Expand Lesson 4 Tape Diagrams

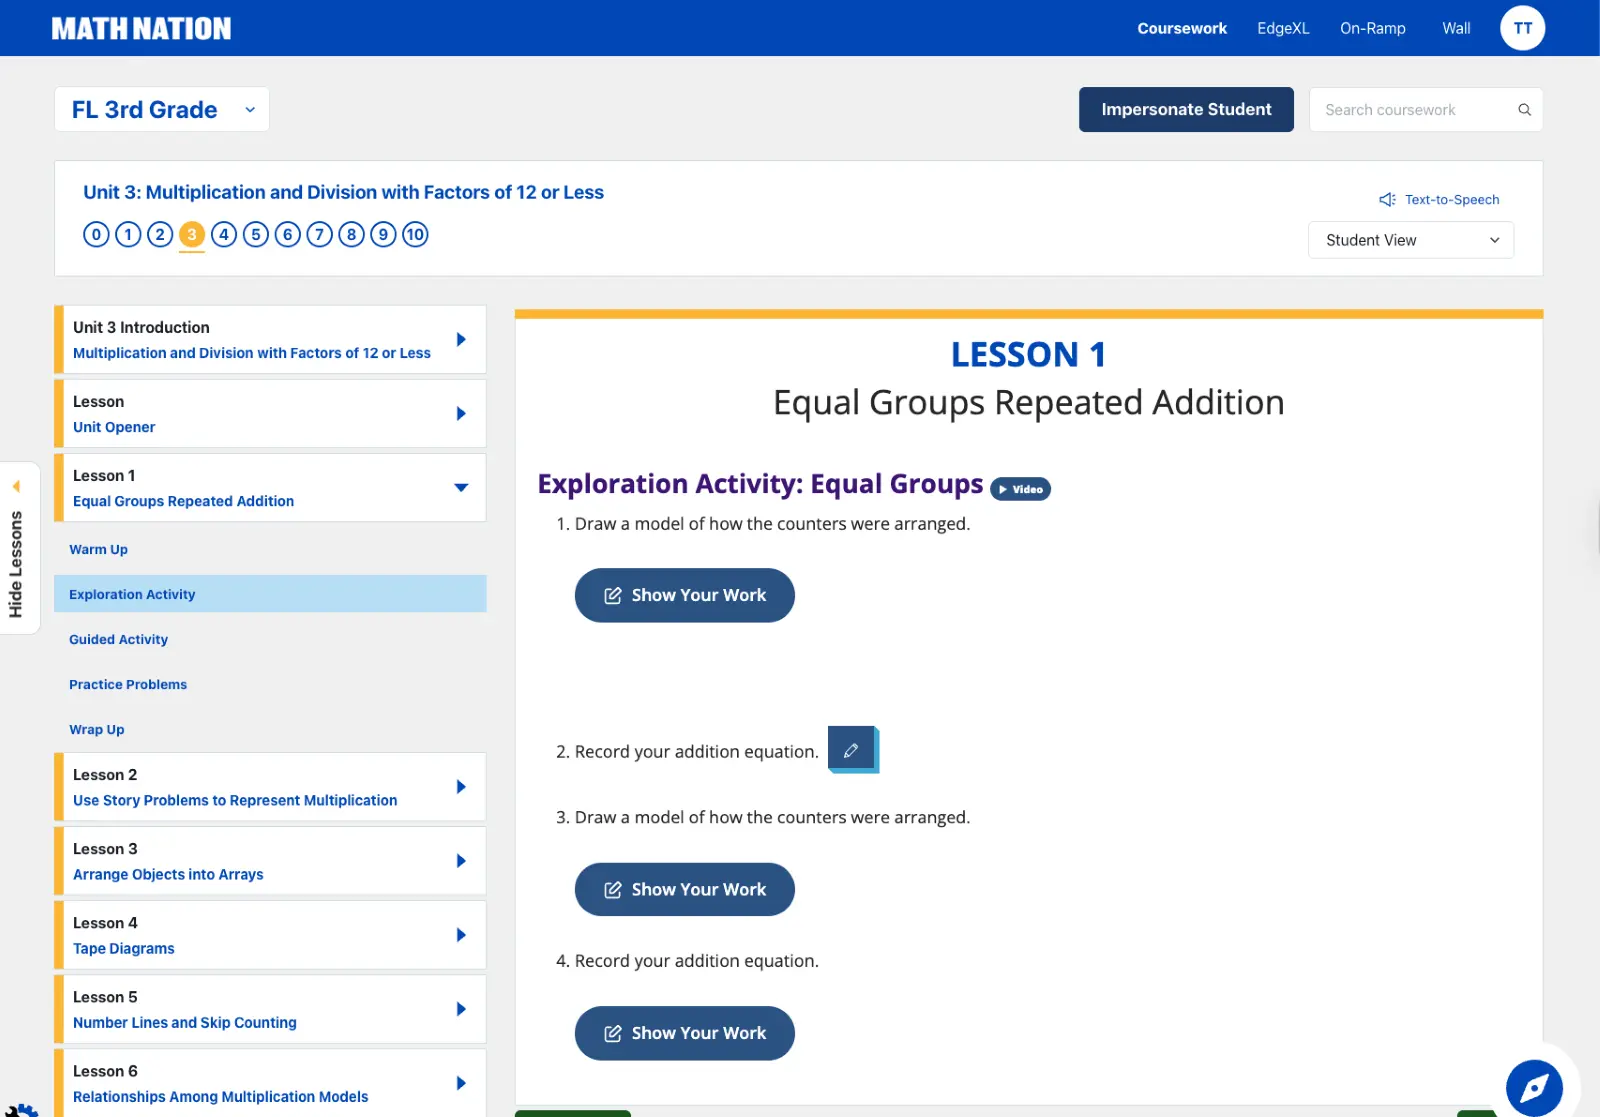coord(461,935)
